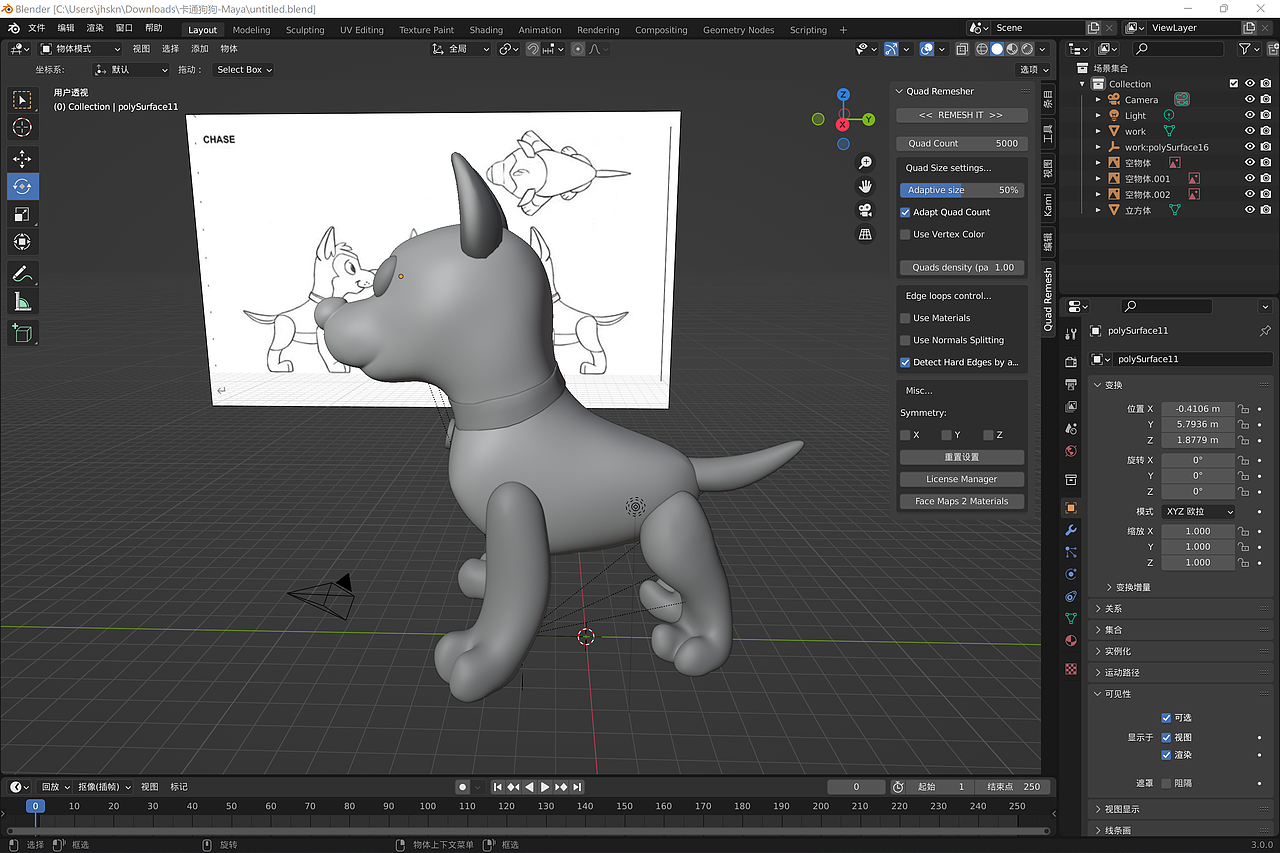This screenshot has width=1280, height=853.
Task: Select the Add Cube tool
Action: pyautogui.click(x=22, y=332)
